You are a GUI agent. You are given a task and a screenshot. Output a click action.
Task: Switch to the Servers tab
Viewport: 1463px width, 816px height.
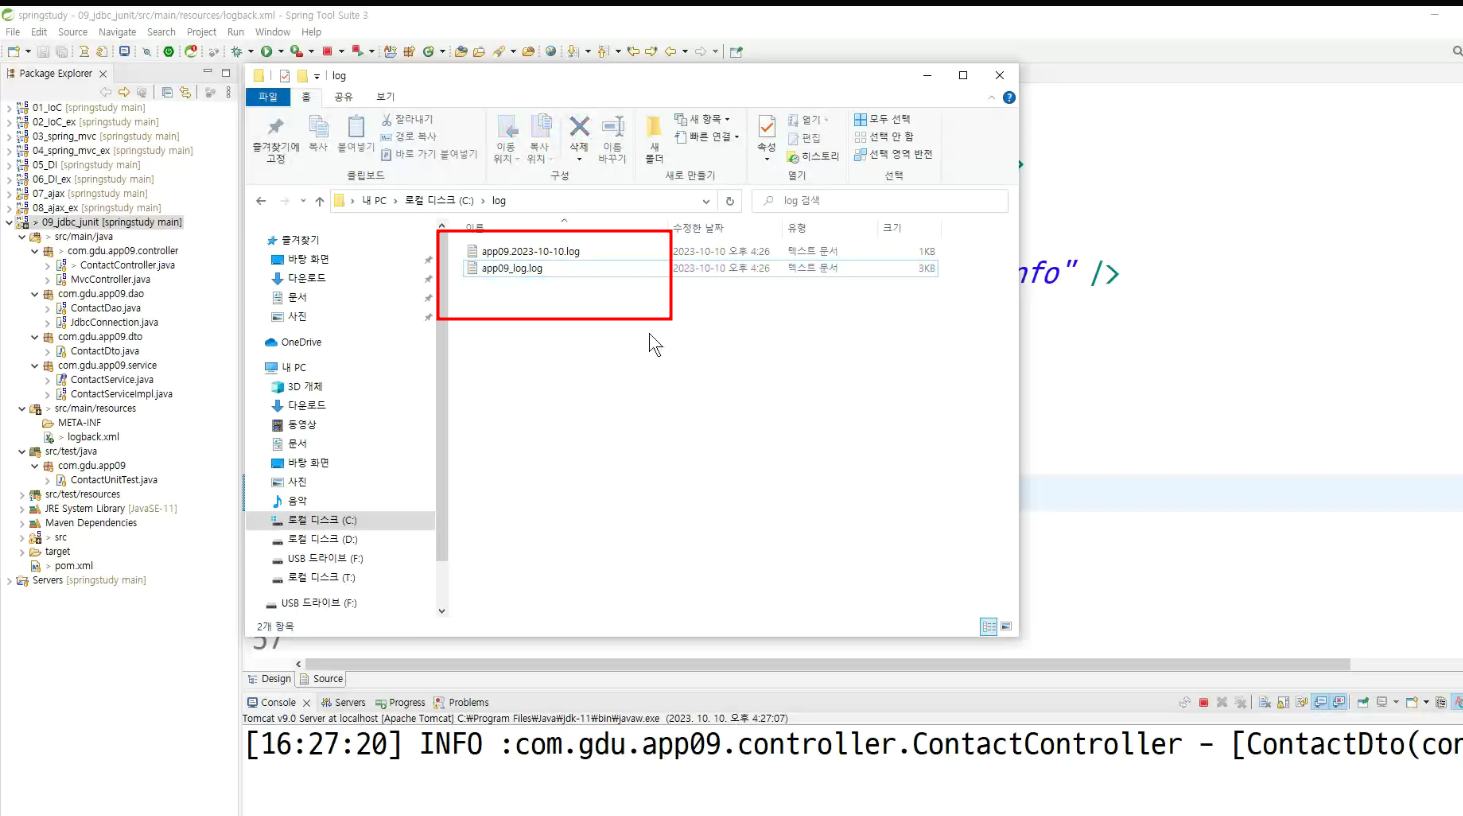343,703
